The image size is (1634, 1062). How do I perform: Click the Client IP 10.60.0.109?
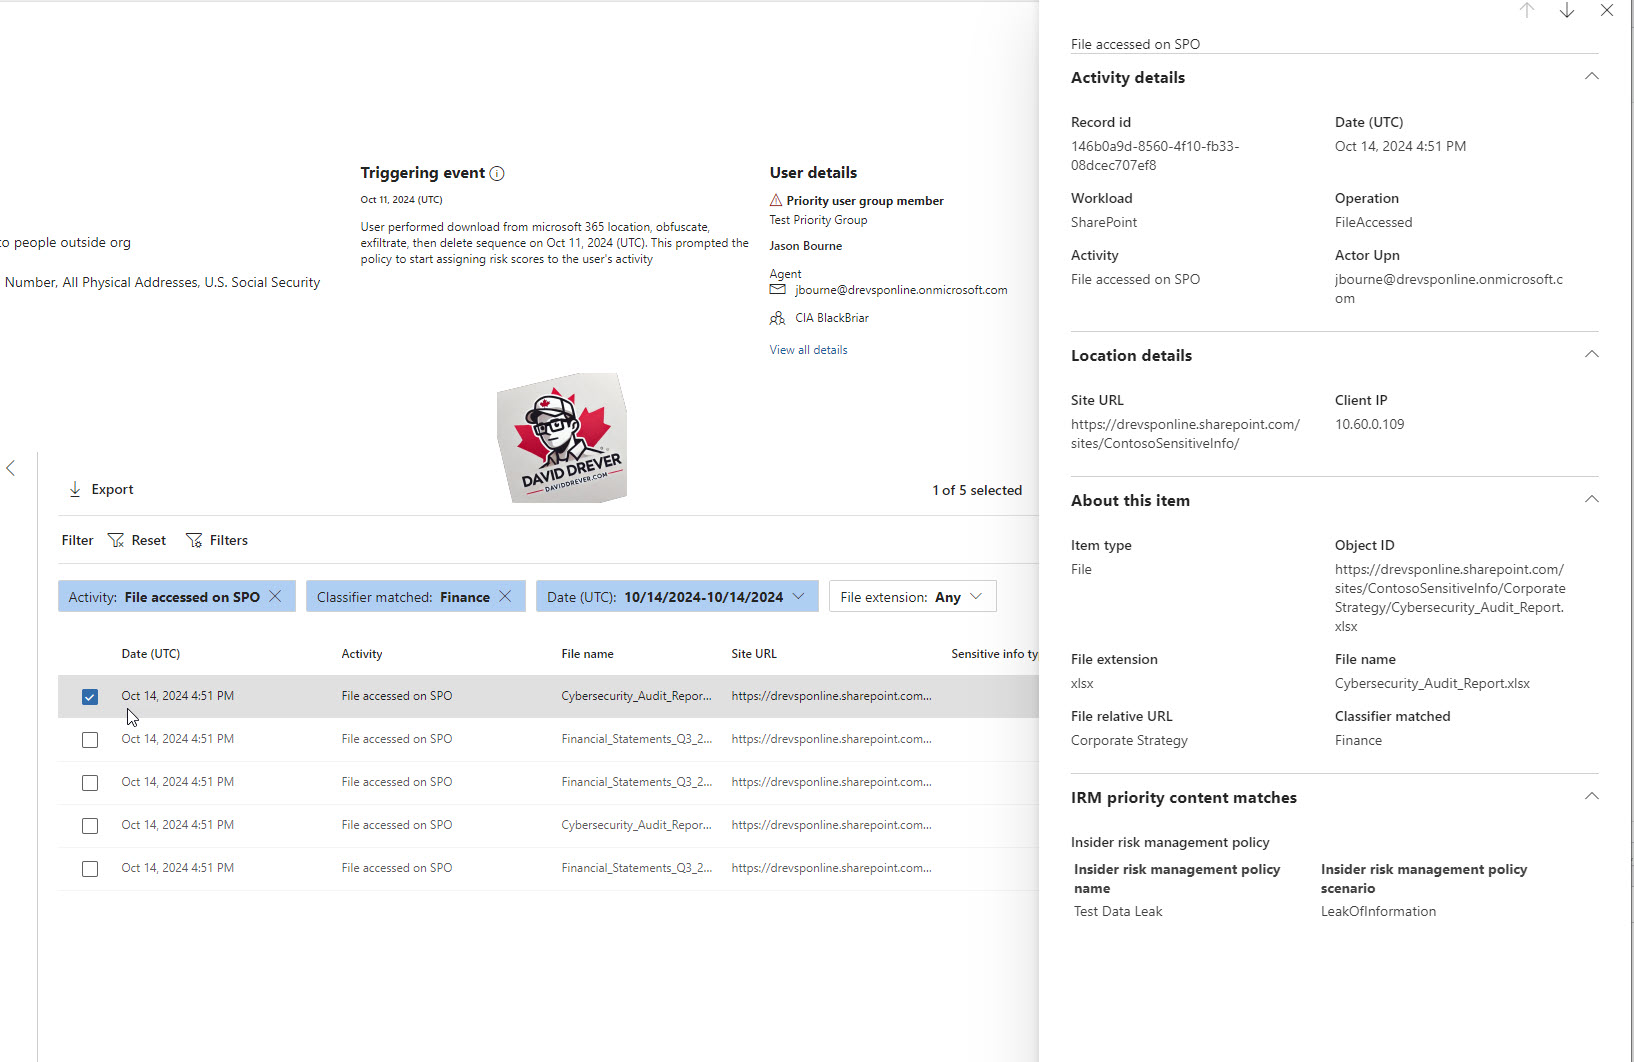(1369, 424)
